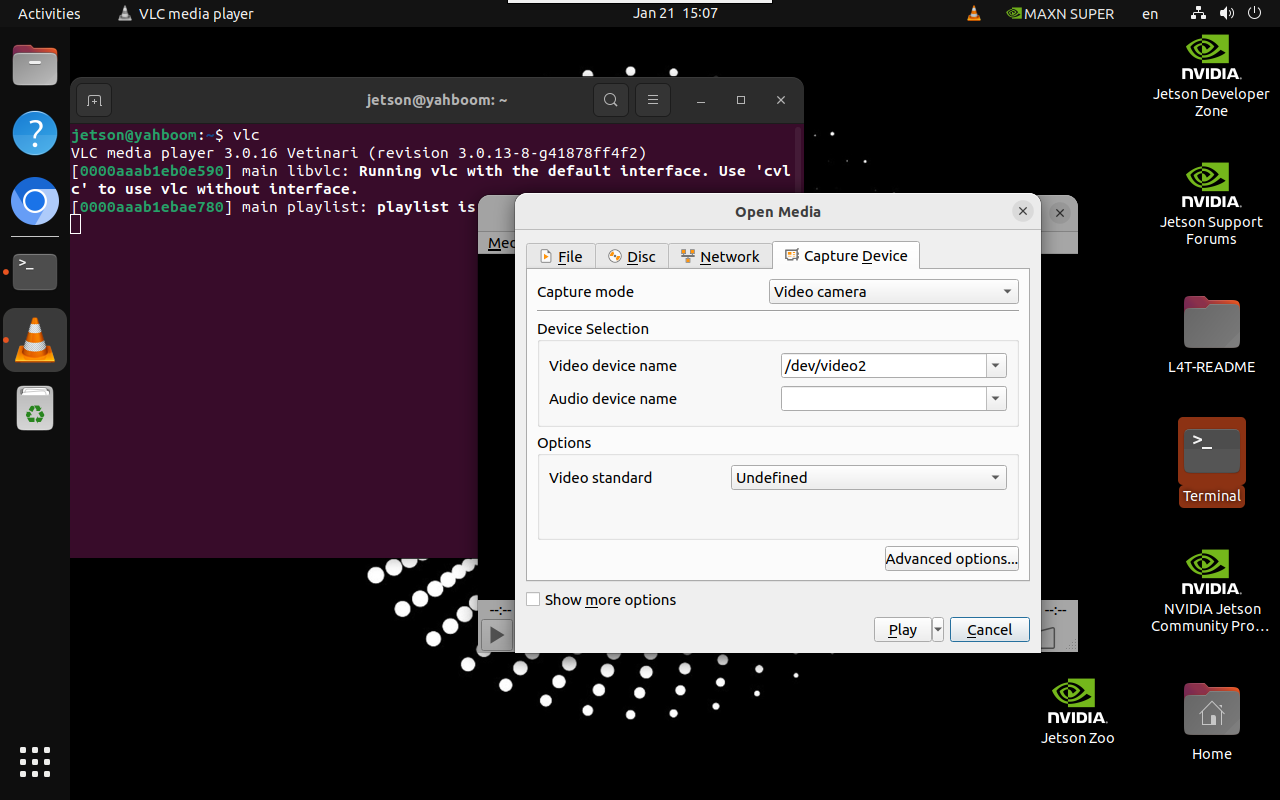Click the 'Options' heading

[x=564, y=443]
